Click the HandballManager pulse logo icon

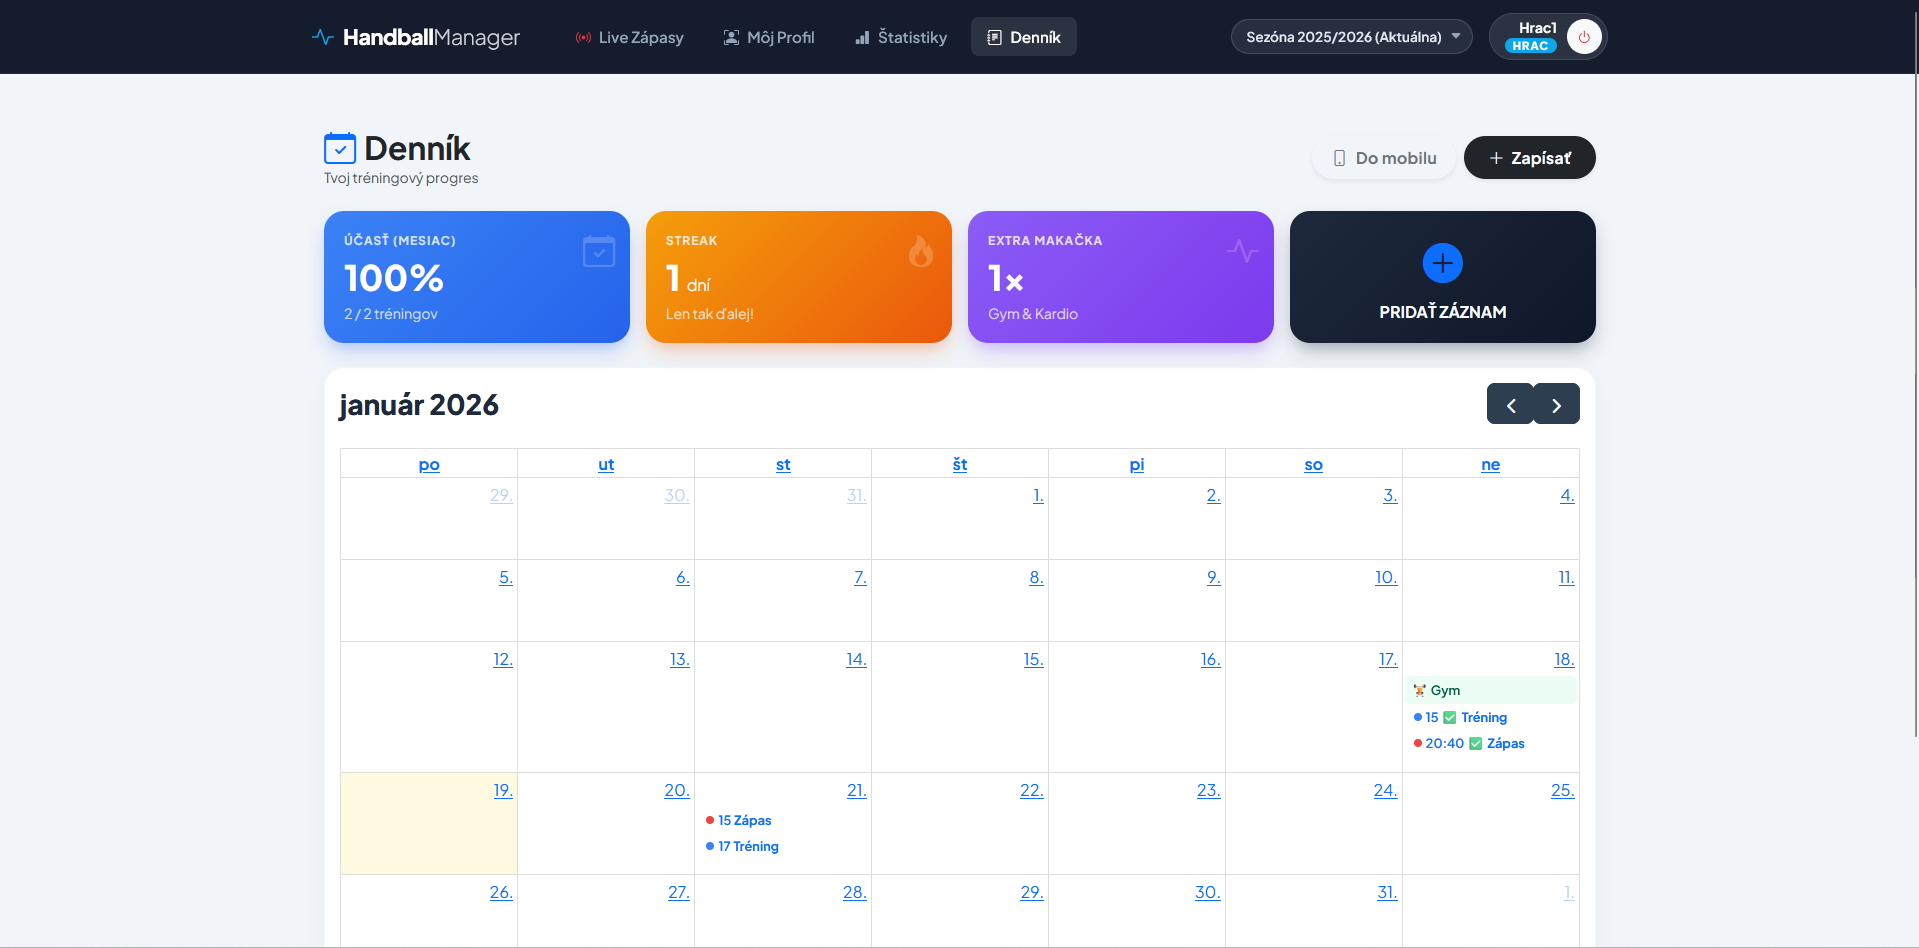322,37
